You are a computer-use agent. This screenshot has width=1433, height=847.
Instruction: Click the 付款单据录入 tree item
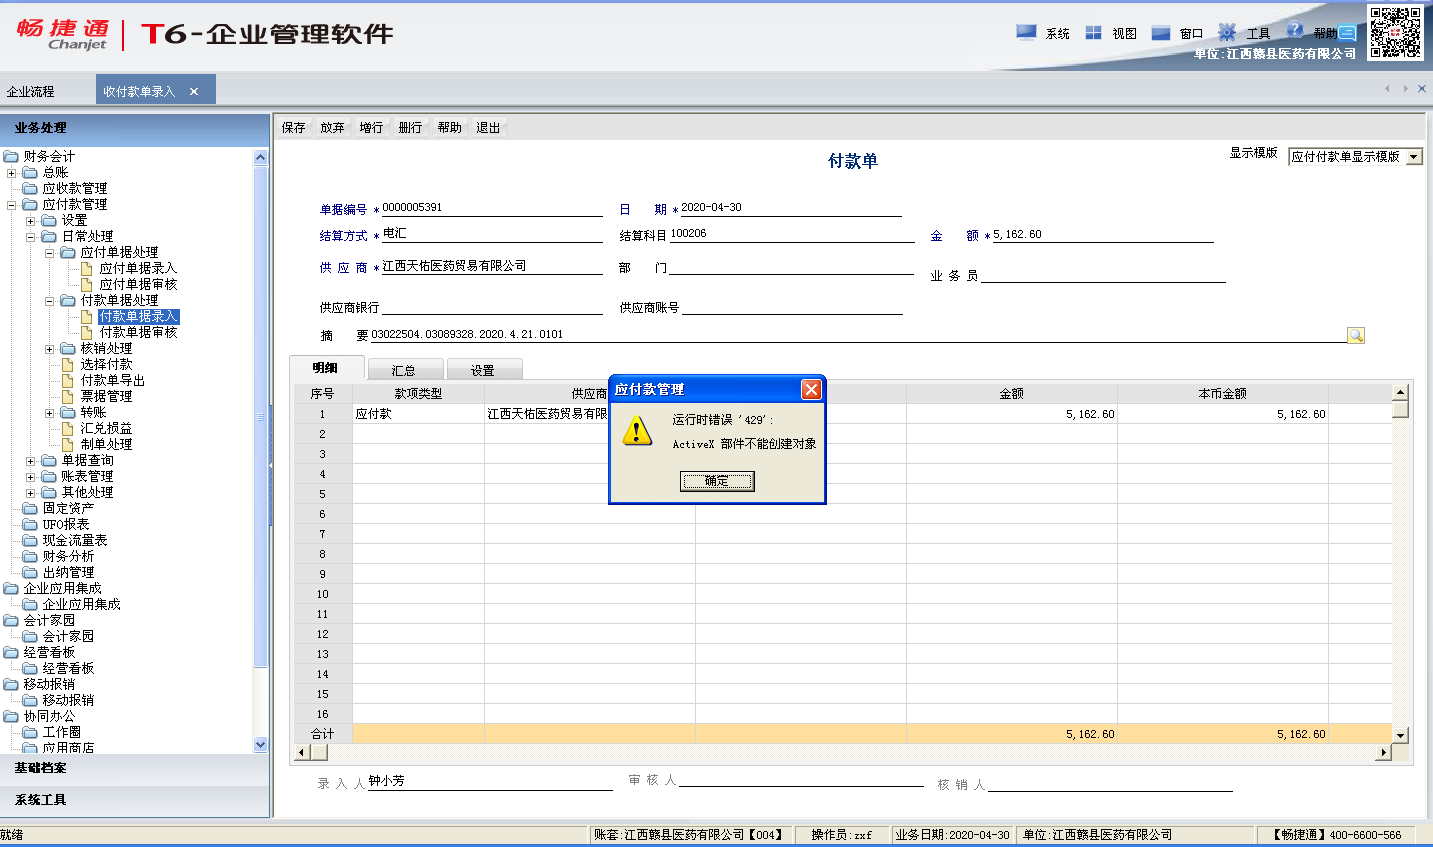pos(138,316)
